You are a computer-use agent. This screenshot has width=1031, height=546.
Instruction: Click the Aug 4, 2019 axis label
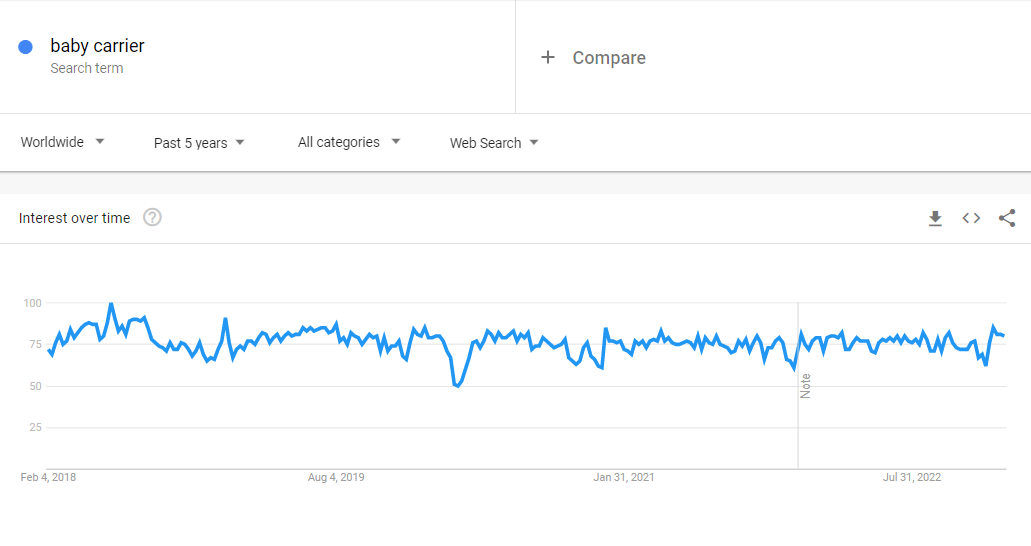[336, 477]
